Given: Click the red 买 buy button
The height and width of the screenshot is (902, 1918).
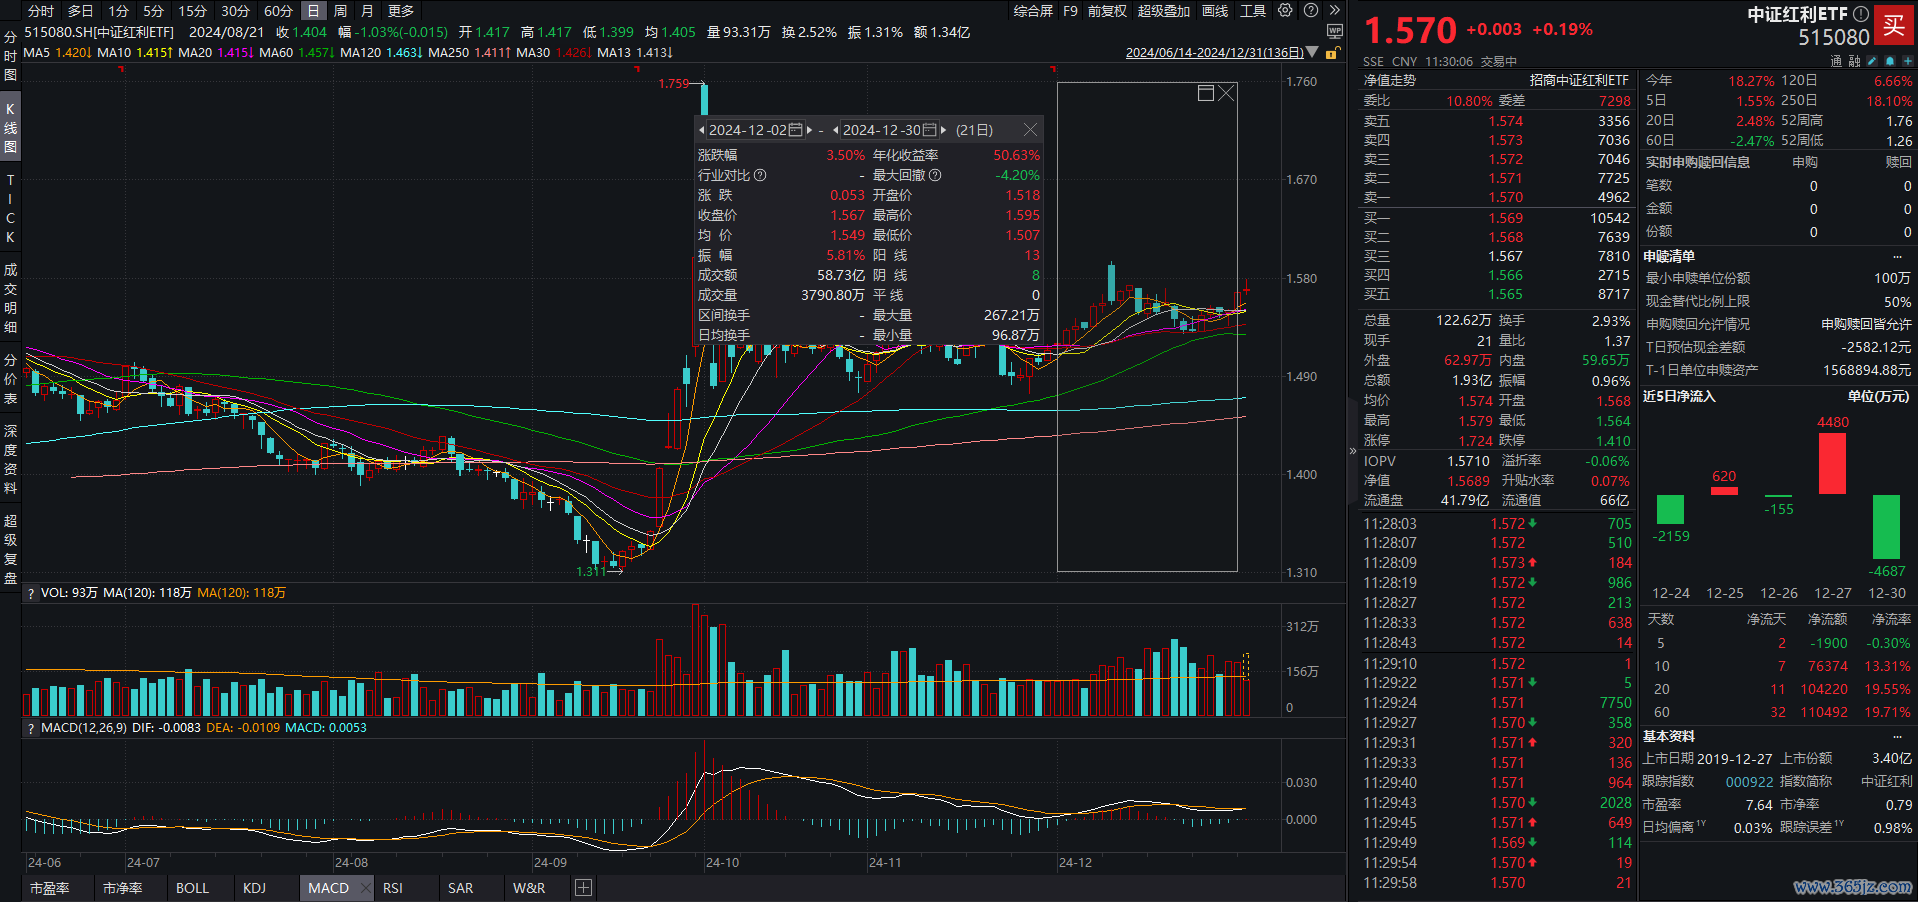Looking at the screenshot, I should click(1894, 26).
